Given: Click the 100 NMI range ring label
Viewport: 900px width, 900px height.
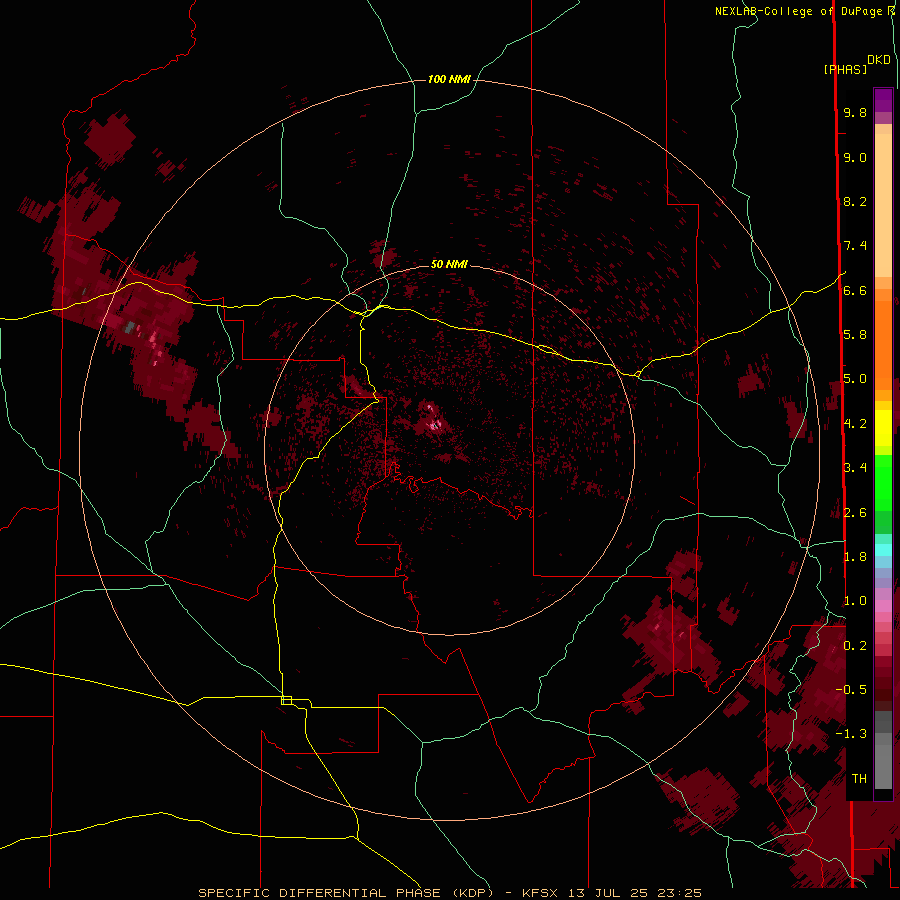Looking at the screenshot, I should tap(449, 79).
